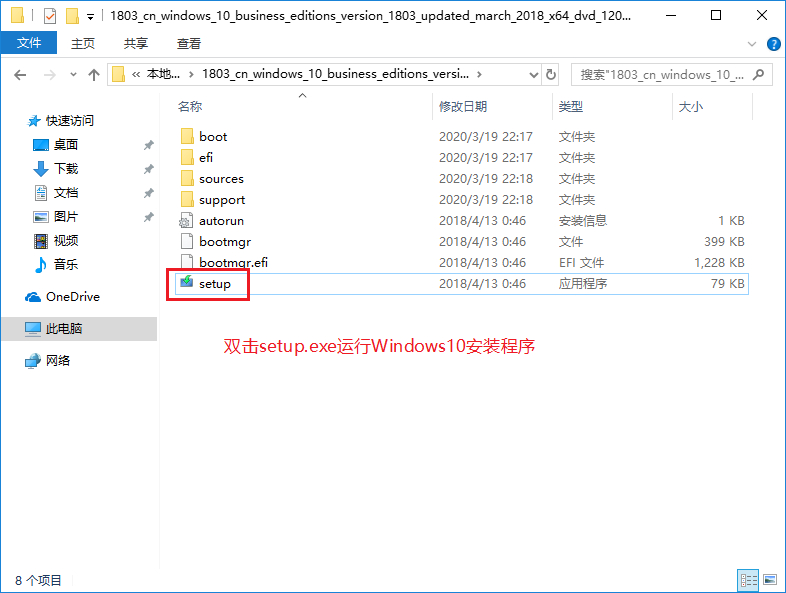
Task: Open the address bar history dropdown
Action: pos(532,74)
